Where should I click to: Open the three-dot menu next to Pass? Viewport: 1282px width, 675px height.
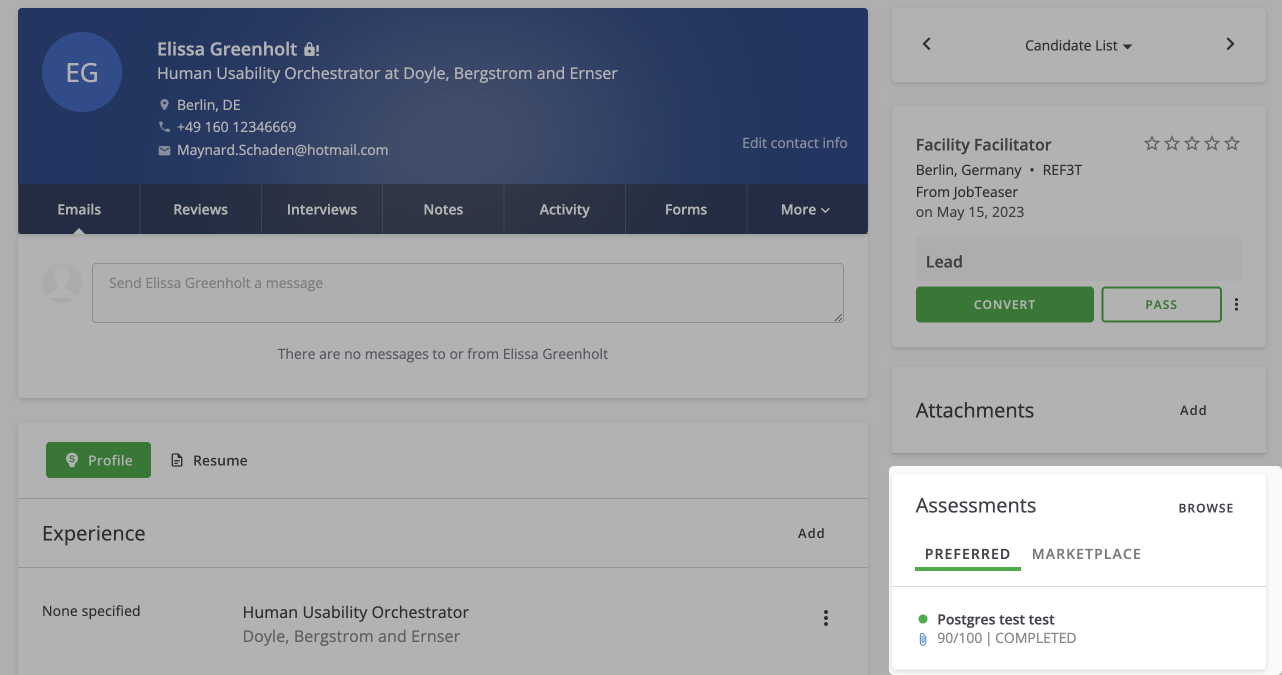click(x=1237, y=305)
